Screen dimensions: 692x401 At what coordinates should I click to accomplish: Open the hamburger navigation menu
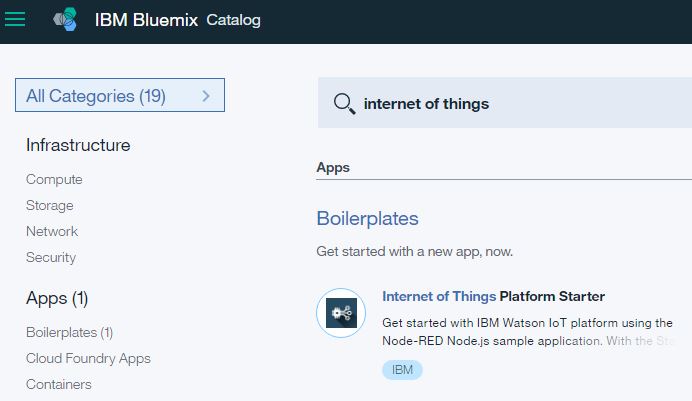(x=15, y=19)
